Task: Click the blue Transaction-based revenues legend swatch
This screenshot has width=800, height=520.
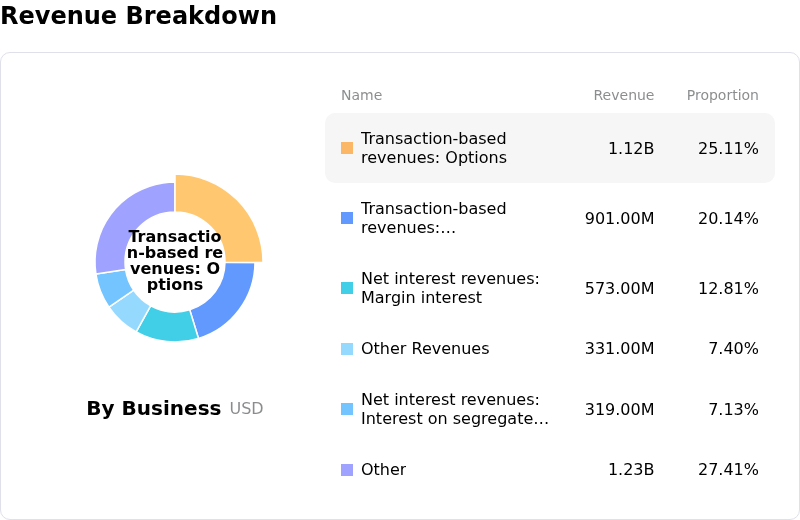Action: [x=347, y=218]
